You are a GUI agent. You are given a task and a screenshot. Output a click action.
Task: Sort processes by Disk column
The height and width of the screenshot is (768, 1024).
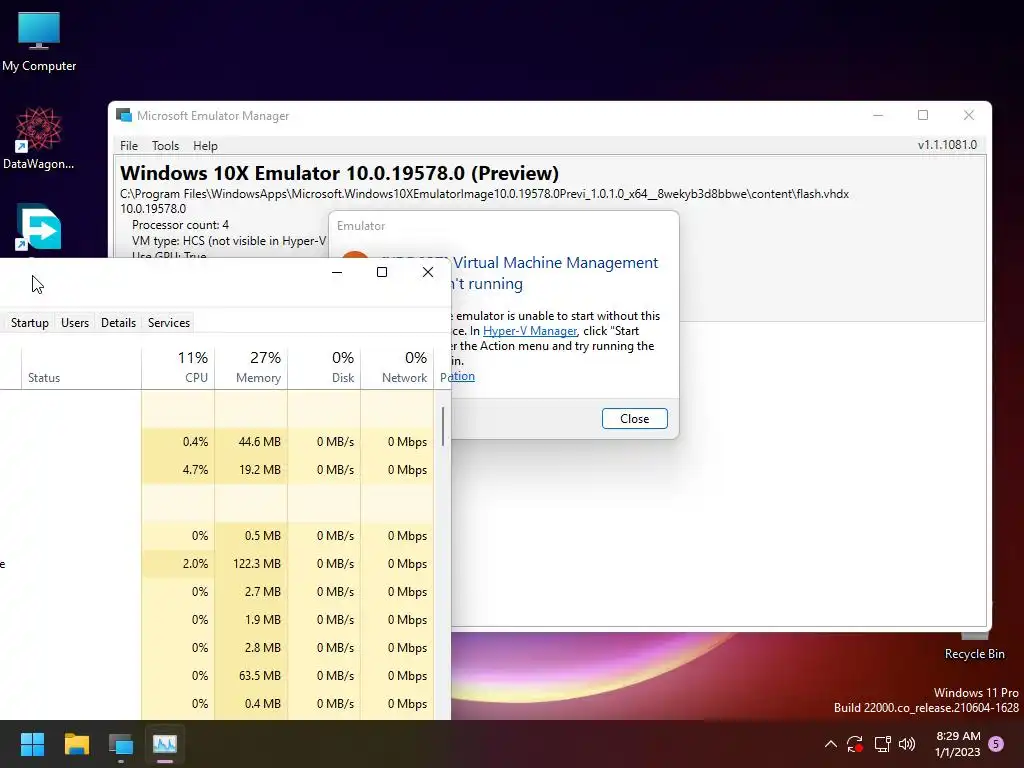pos(325,369)
